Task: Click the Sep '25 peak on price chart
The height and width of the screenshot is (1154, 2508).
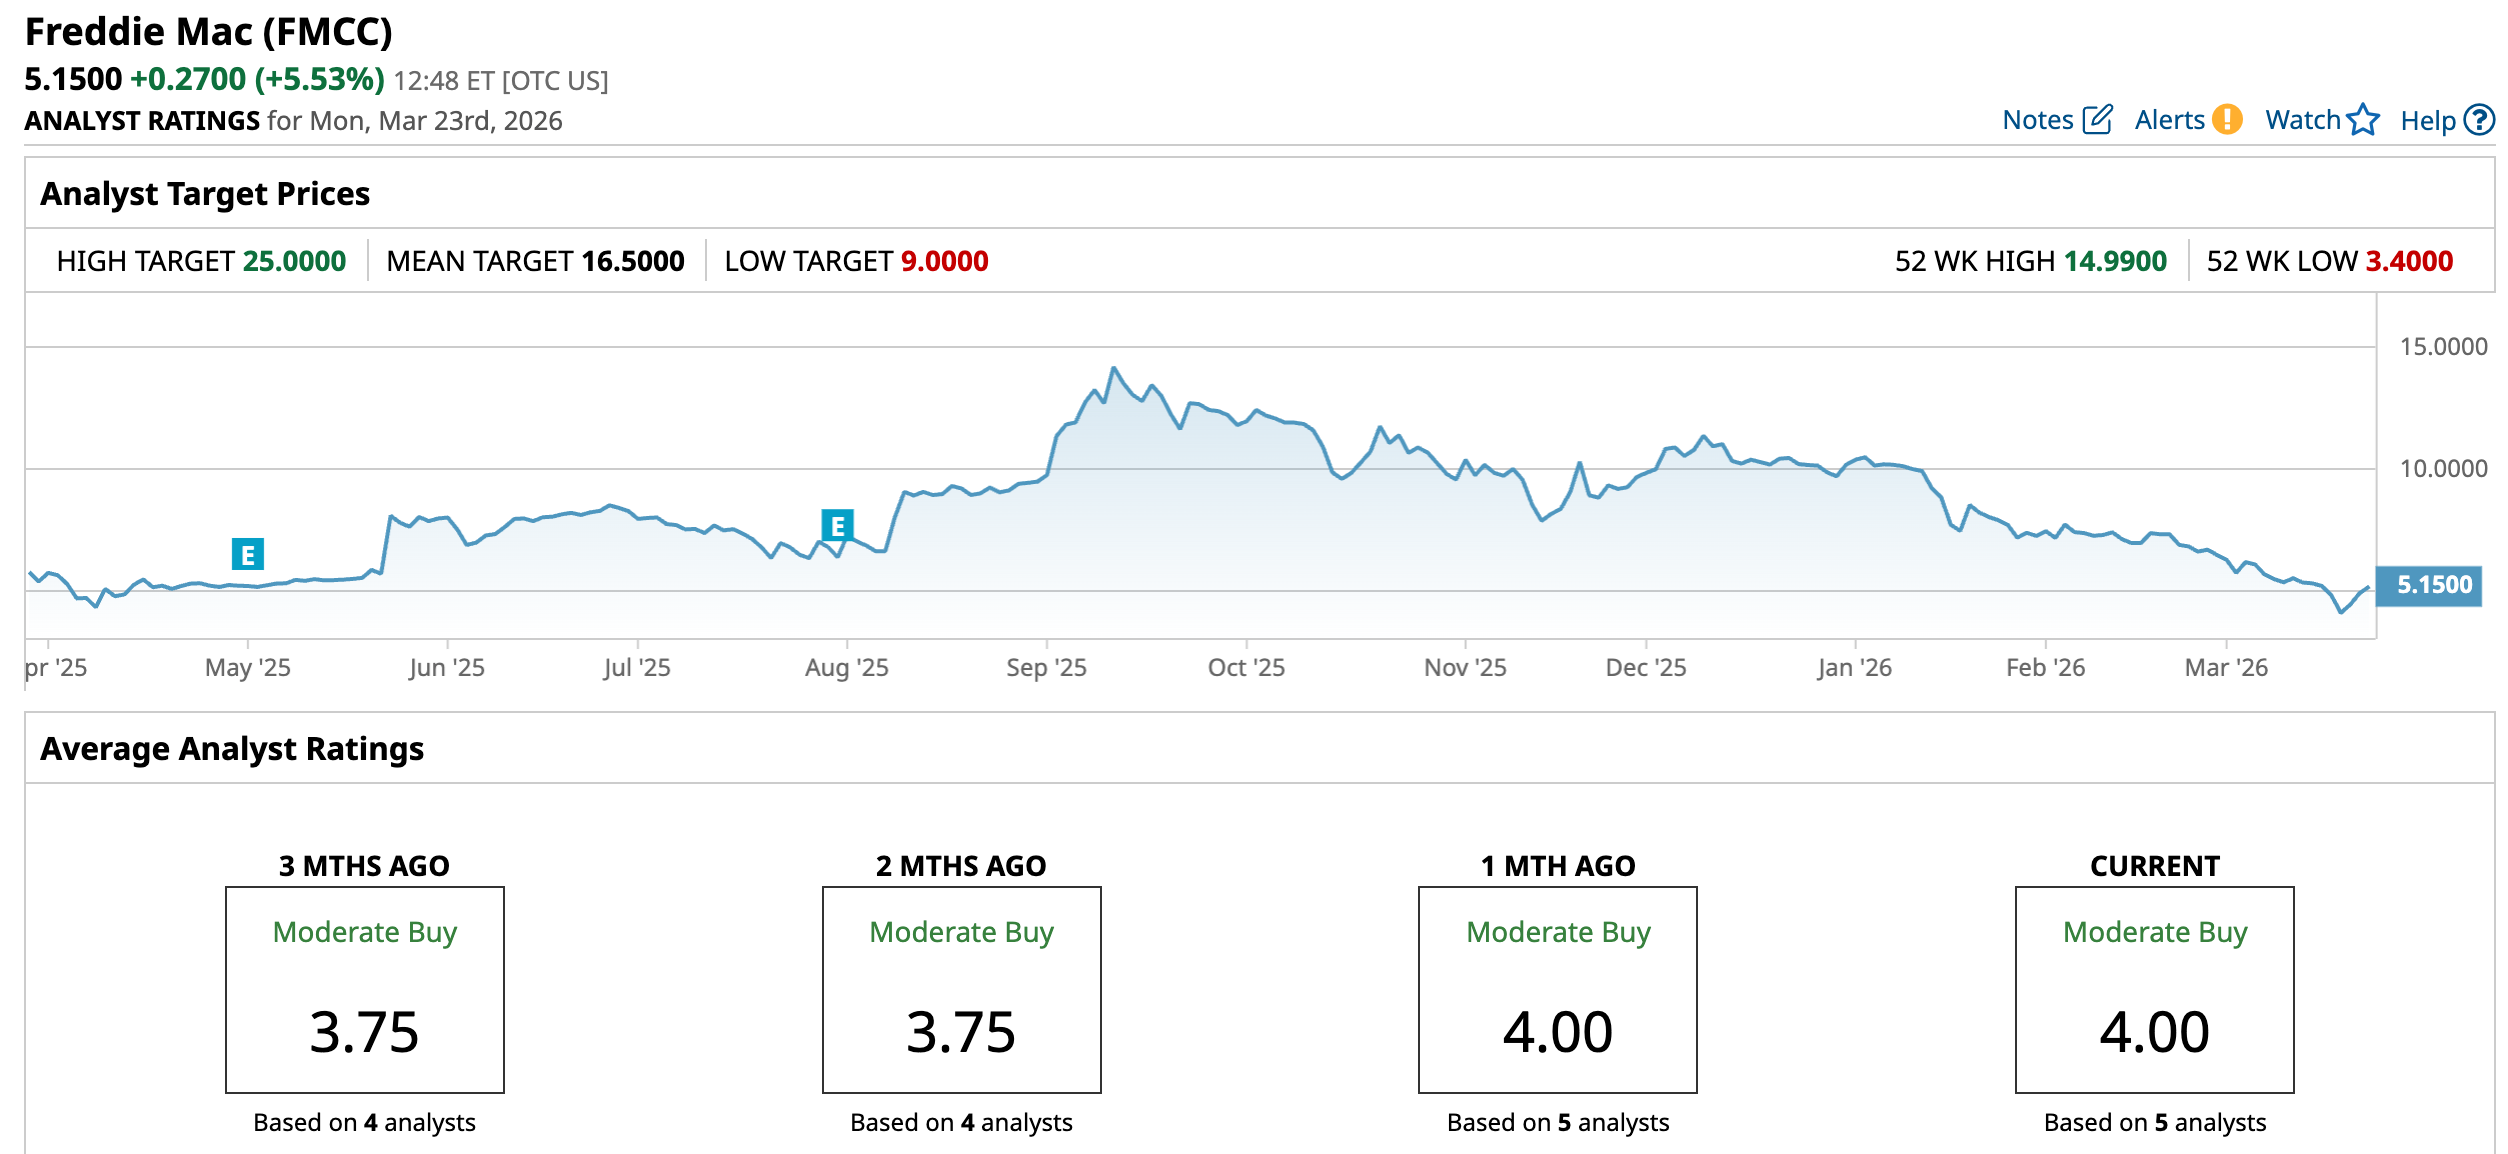Action: click(x=1113, y=369)
